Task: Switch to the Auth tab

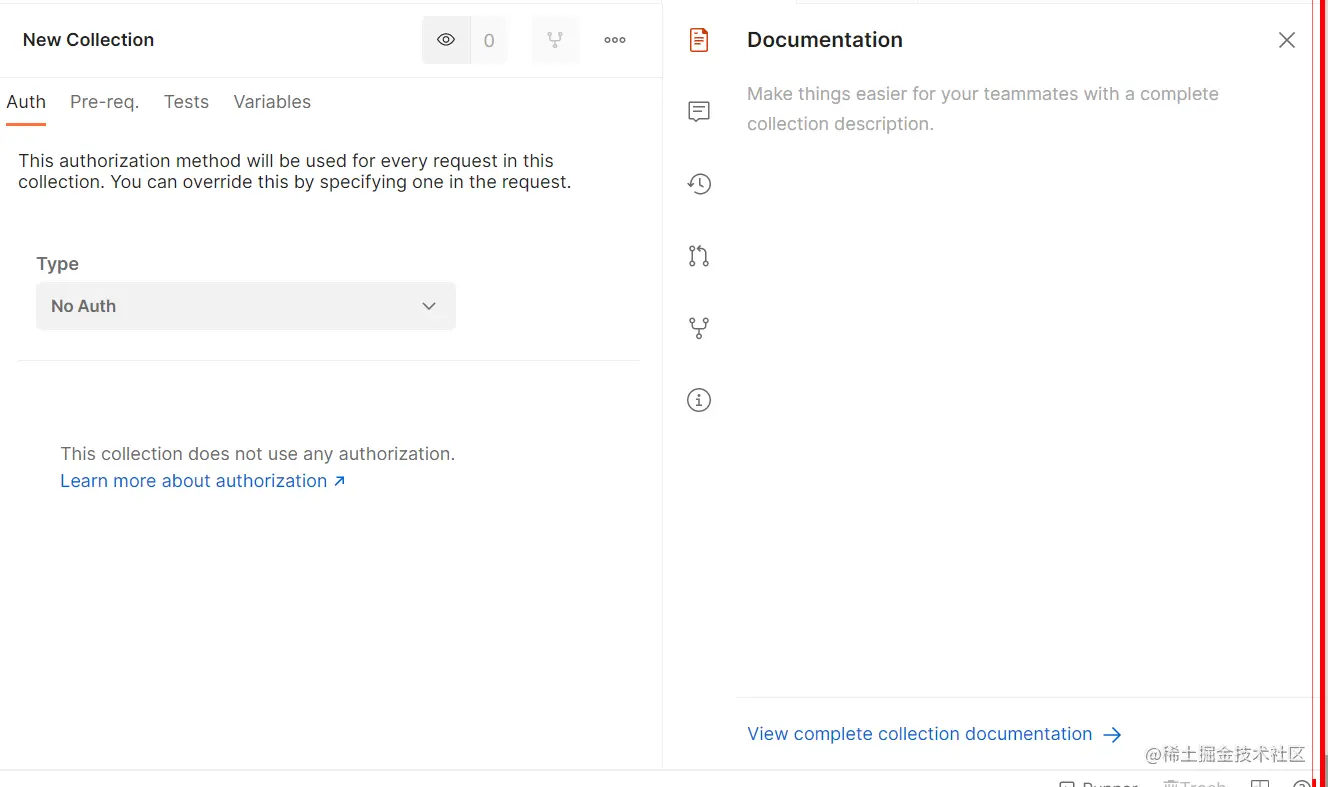Action: pyautogui.click(x=26, y=102)
